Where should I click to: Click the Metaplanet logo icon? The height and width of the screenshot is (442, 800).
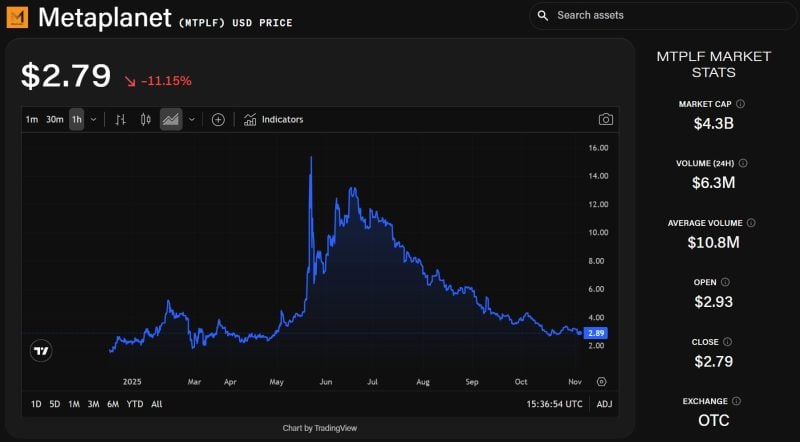pos(17,16)
